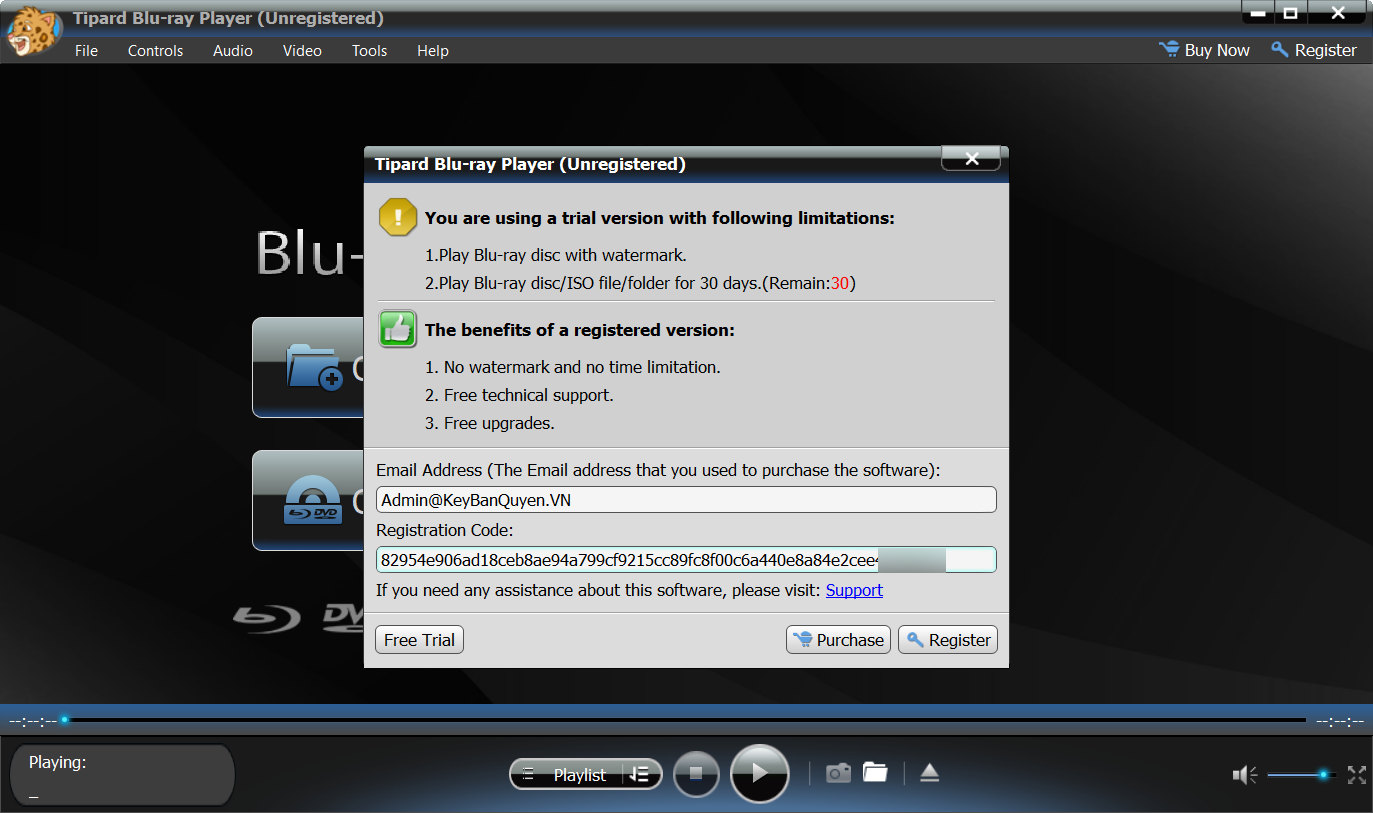Click Buy Now in the top bar
Viewport: 1373px width, 813px height.
point(1205,50)
